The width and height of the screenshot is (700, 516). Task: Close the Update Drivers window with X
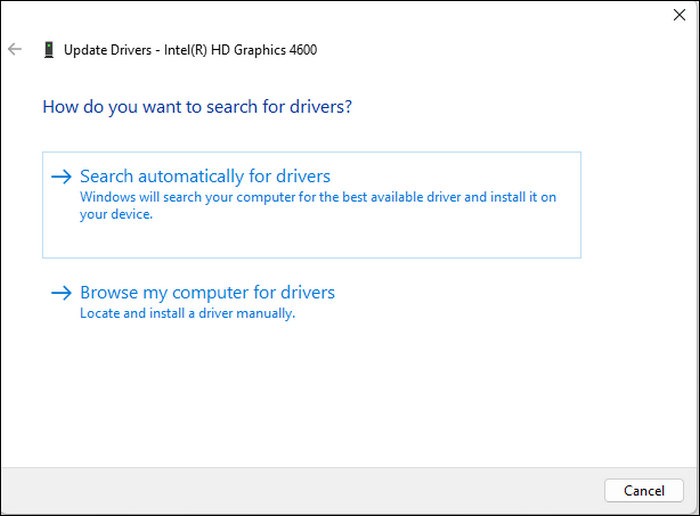(x=680, y=16)
